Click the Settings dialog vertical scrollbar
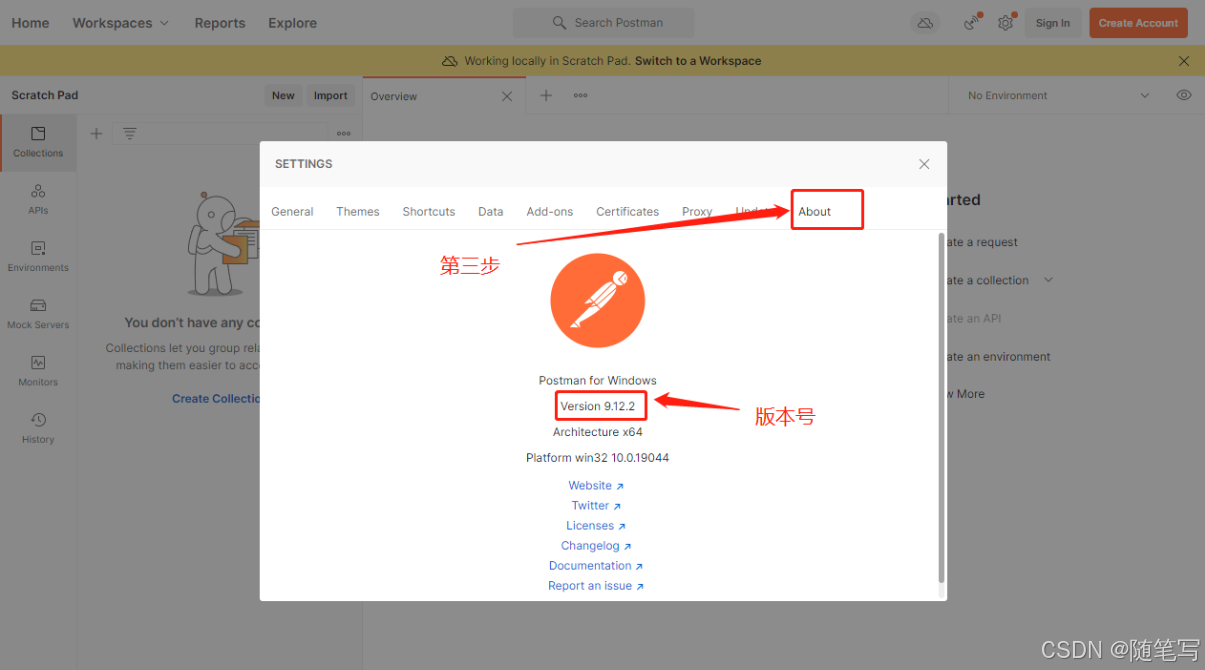 [941, 408]
